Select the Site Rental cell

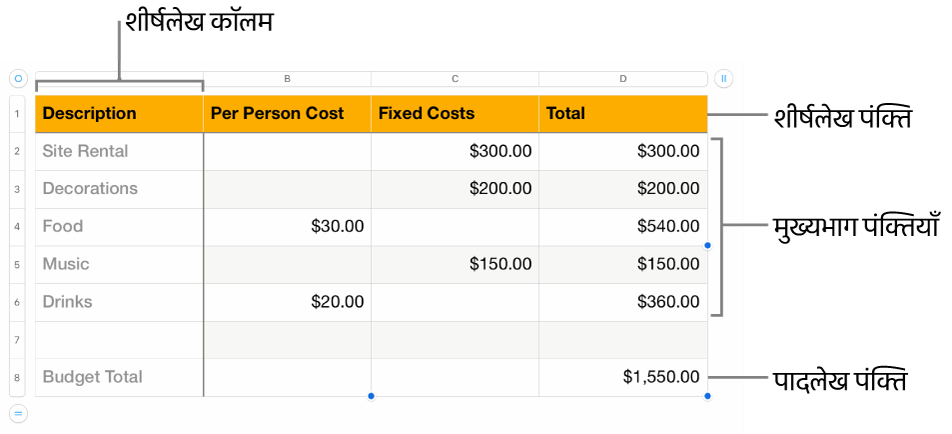[119, 152]
